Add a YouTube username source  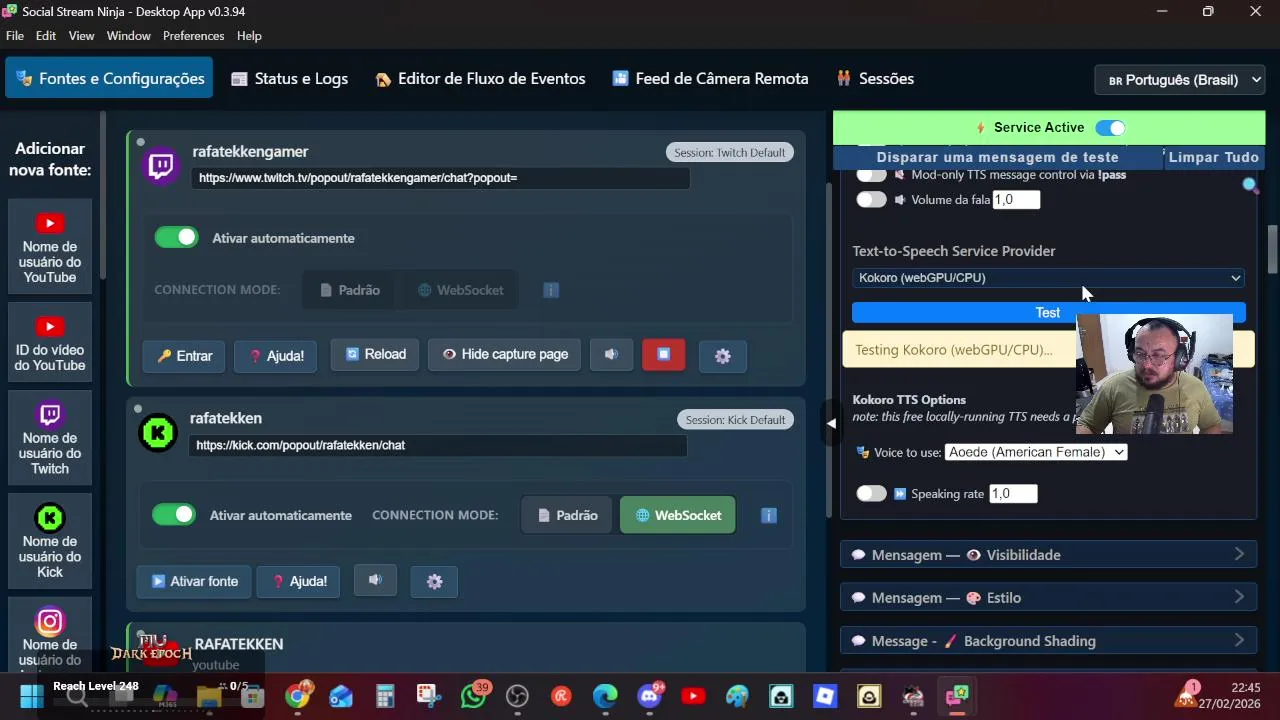pyautogui.click(x=50, y=247)
